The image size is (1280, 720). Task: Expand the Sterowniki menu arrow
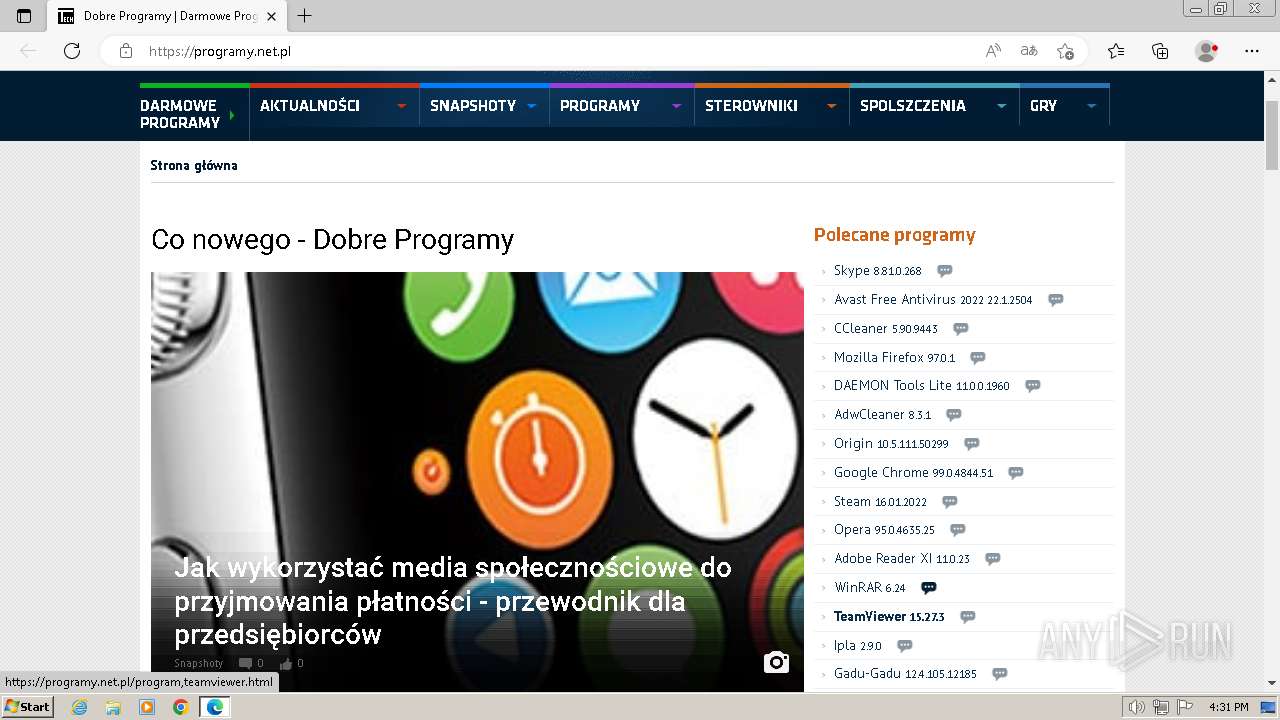point(832,106)
